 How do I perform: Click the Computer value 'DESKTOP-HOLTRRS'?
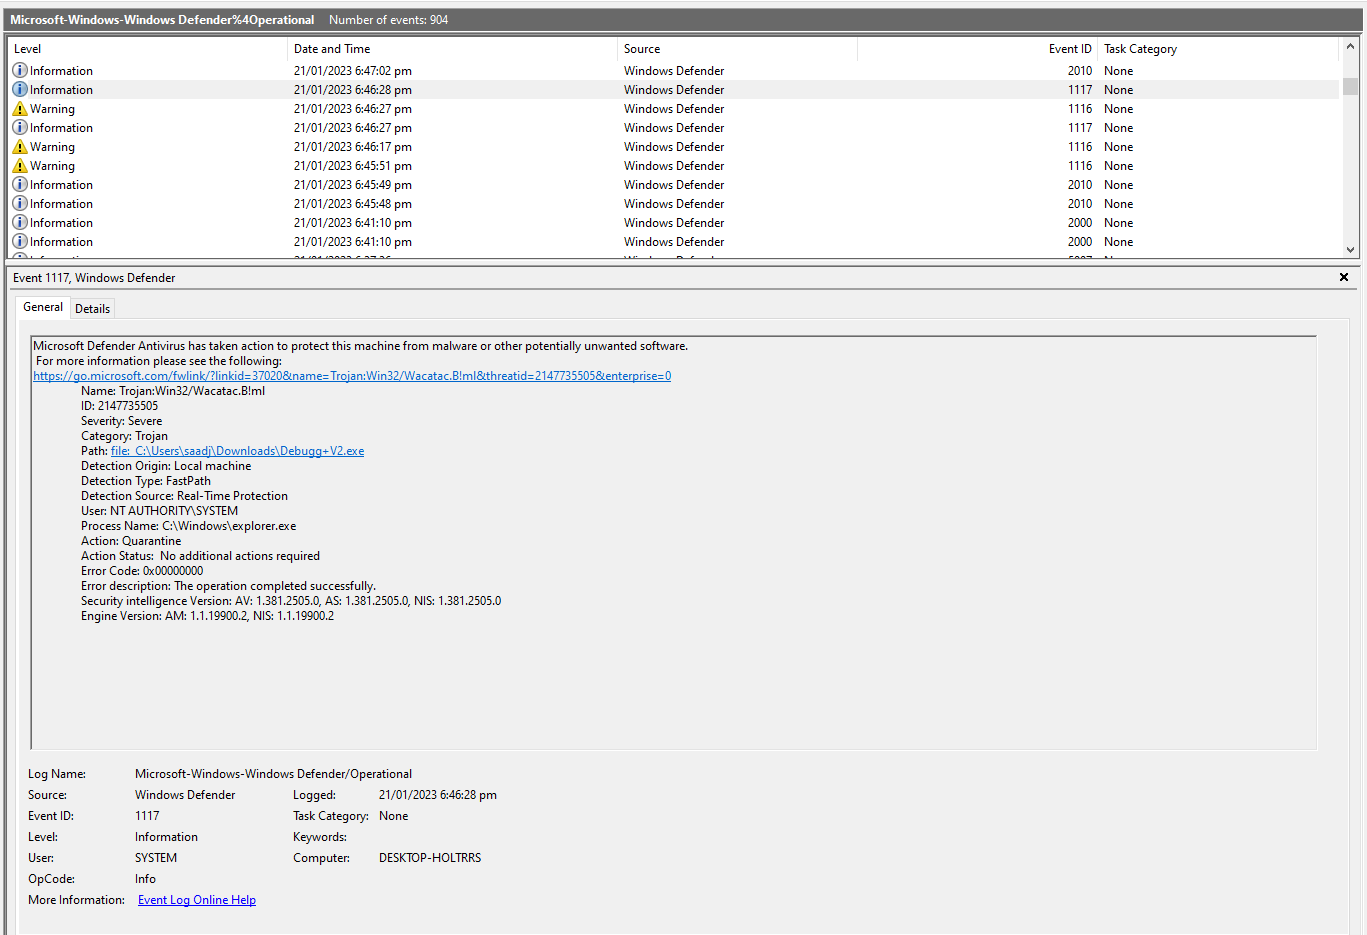click(x=430, y=858)
